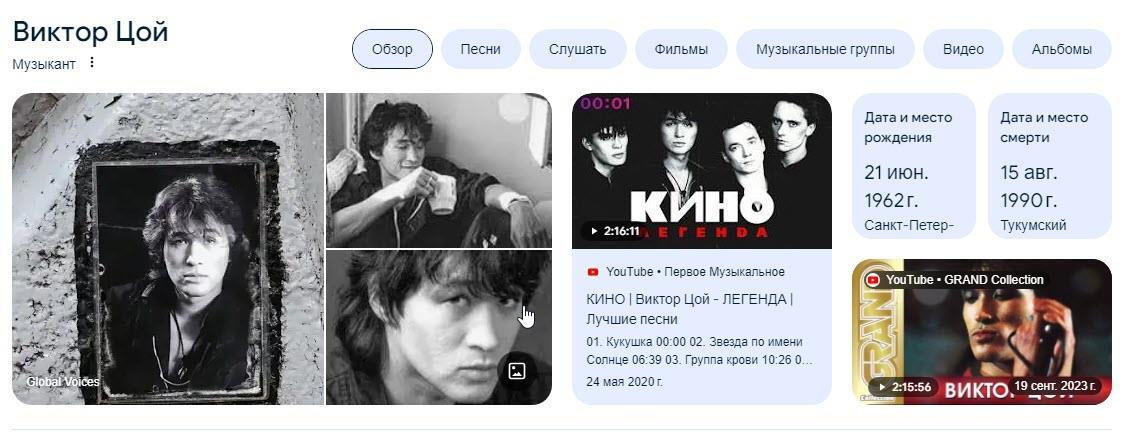
Task: Click the YouTube icon near Первое Музыкальное
Action: coord(593,272)
